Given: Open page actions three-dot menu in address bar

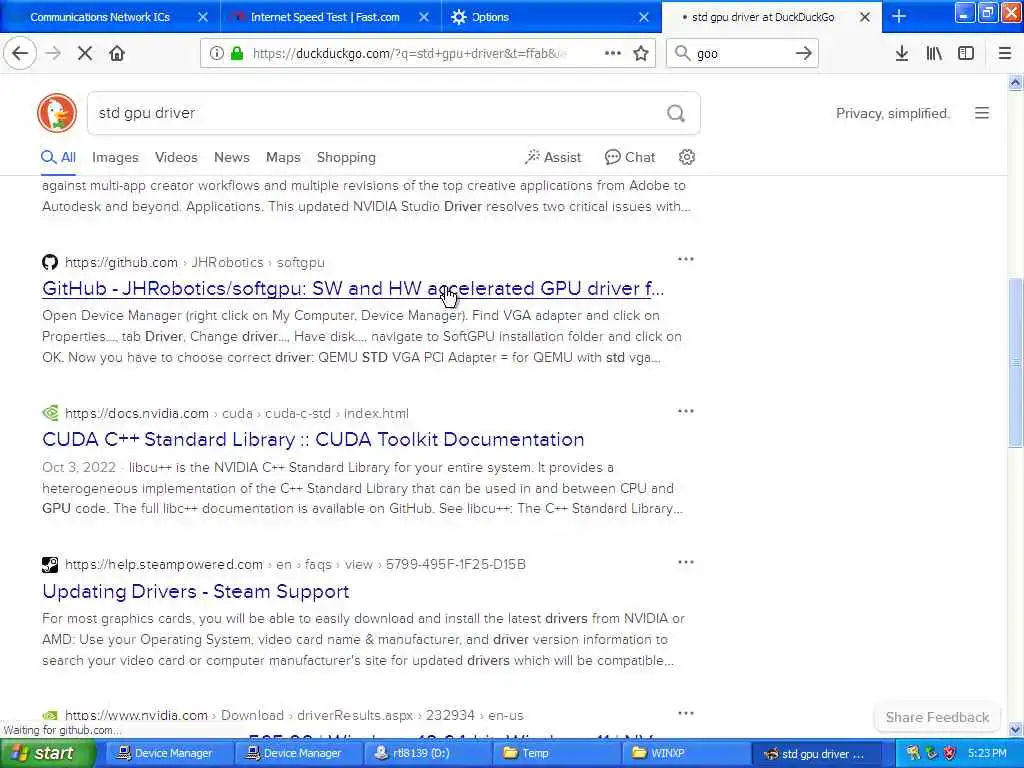Looking at the screenshot, I should [613, 54].
